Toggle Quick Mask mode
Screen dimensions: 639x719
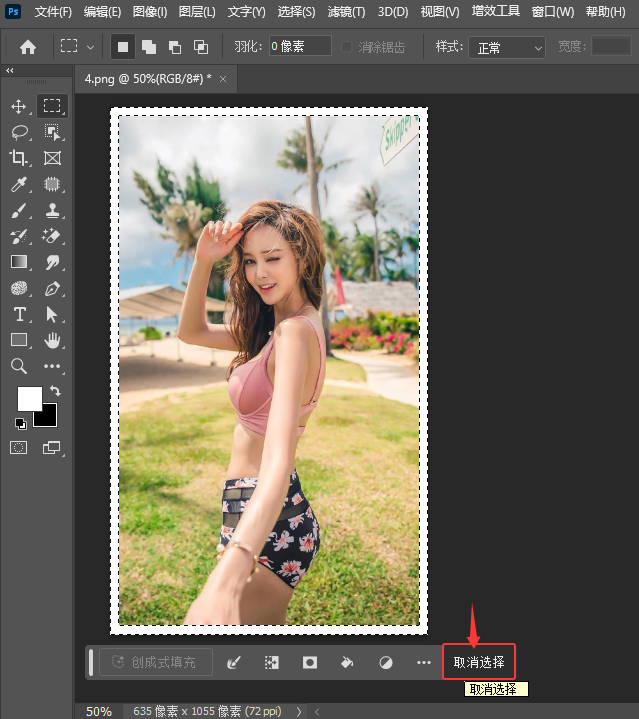(18, 448)
